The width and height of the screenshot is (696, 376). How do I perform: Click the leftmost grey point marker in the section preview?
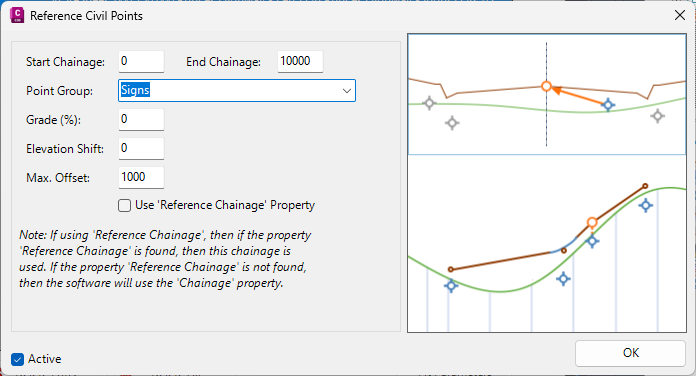[x=429, y=103]
